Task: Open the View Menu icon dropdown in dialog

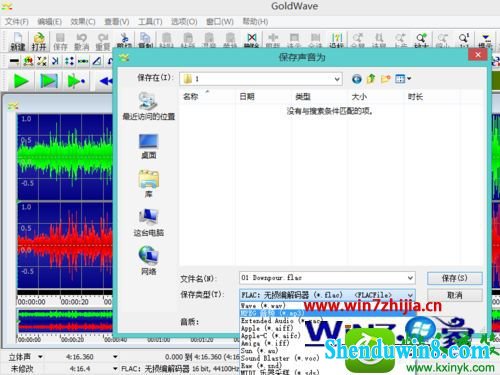Action: coord(403,79)
